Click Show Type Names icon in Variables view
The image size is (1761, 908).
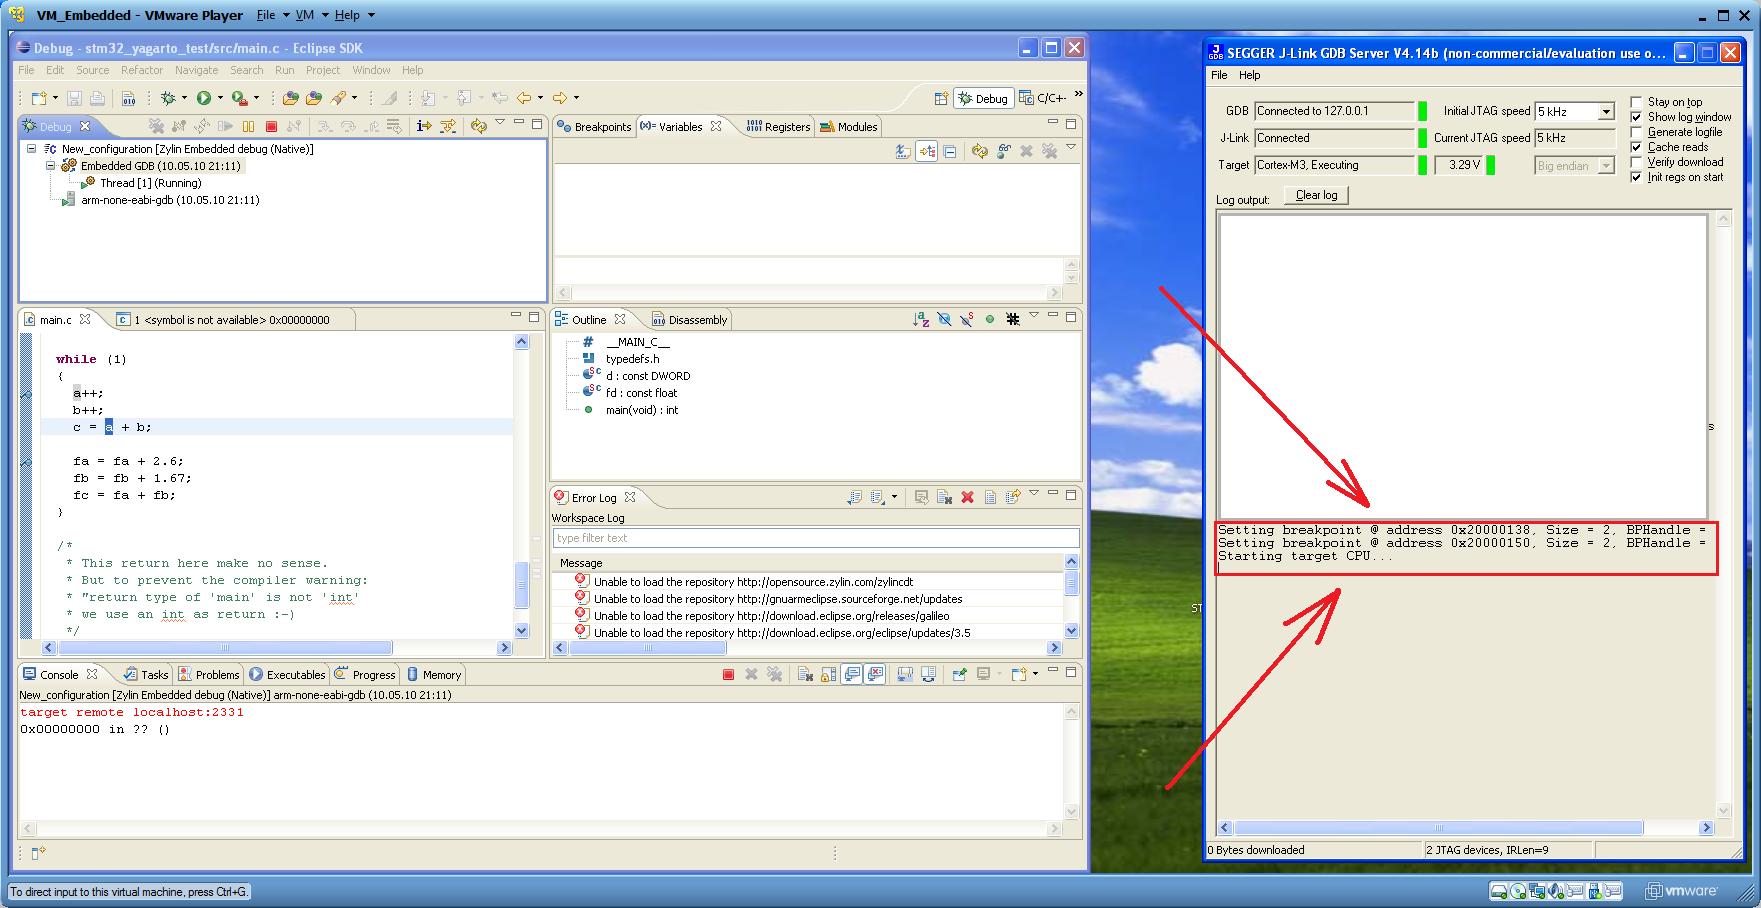(904, 151)
